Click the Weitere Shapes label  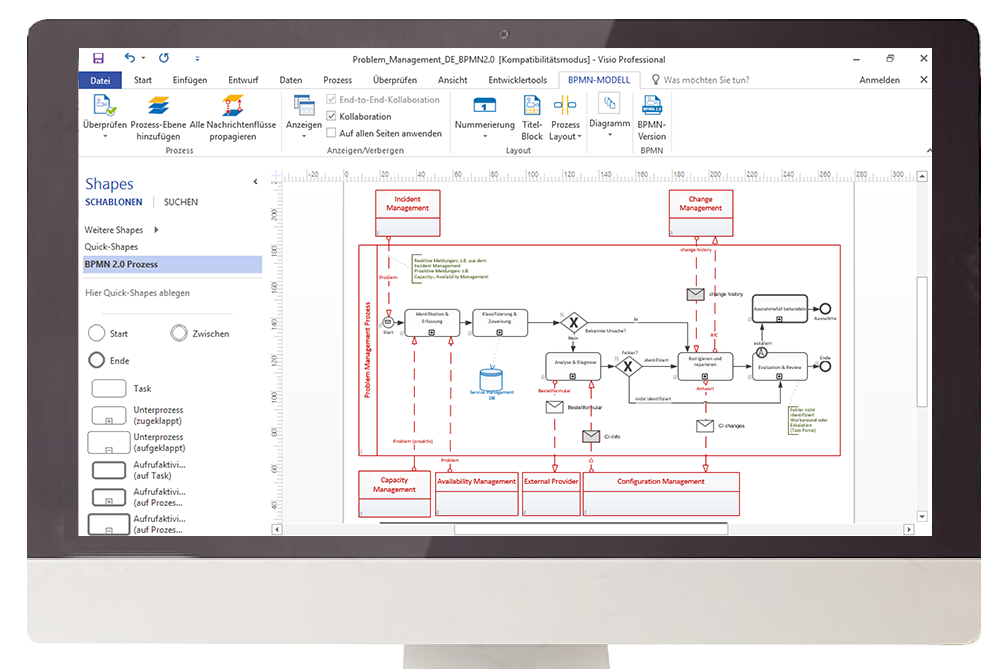point(114,230)
